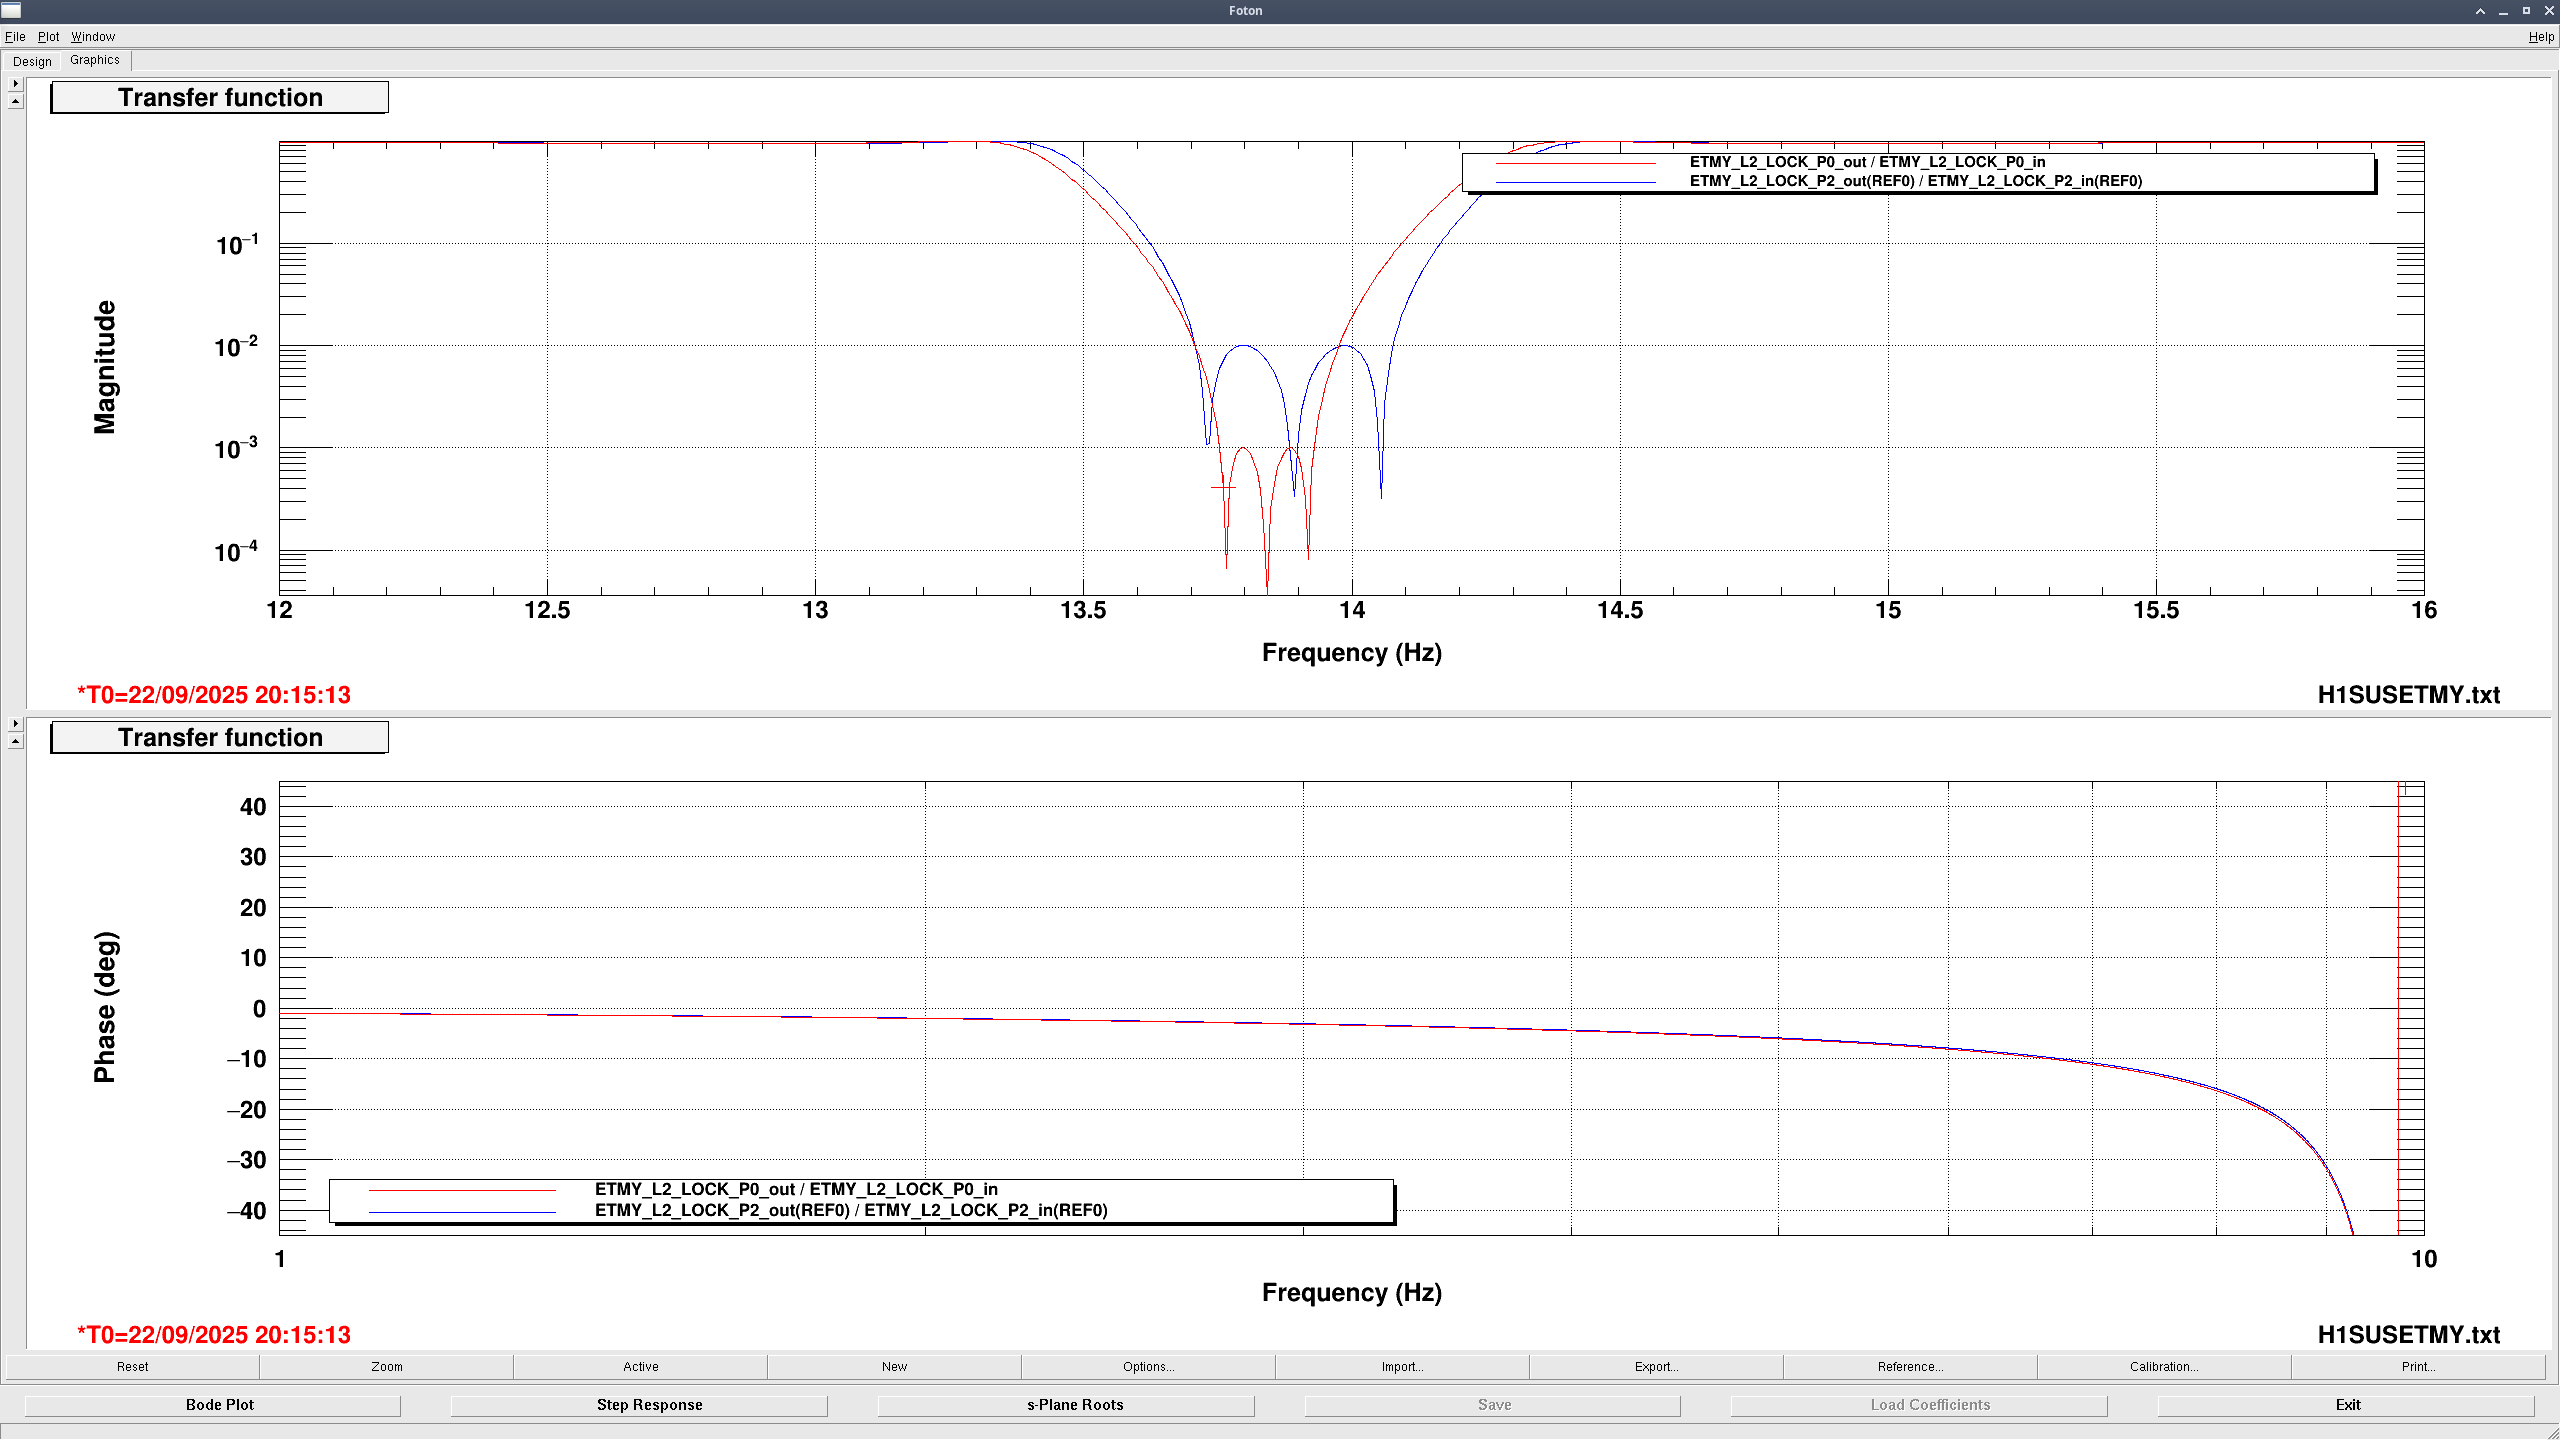Click the Zoom button
The image size is (2560, 1440).
pos(387,1367)
